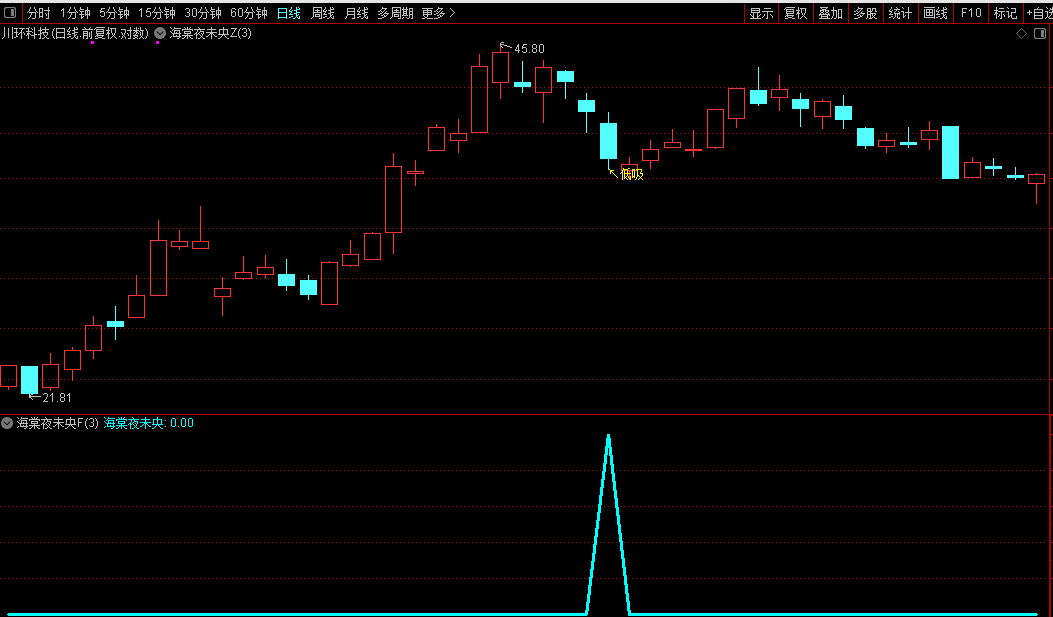Click the 海棠夜未央: 0.00 indicator value
This screenshot has width=1053, height=617.
(x=148, y=423)
